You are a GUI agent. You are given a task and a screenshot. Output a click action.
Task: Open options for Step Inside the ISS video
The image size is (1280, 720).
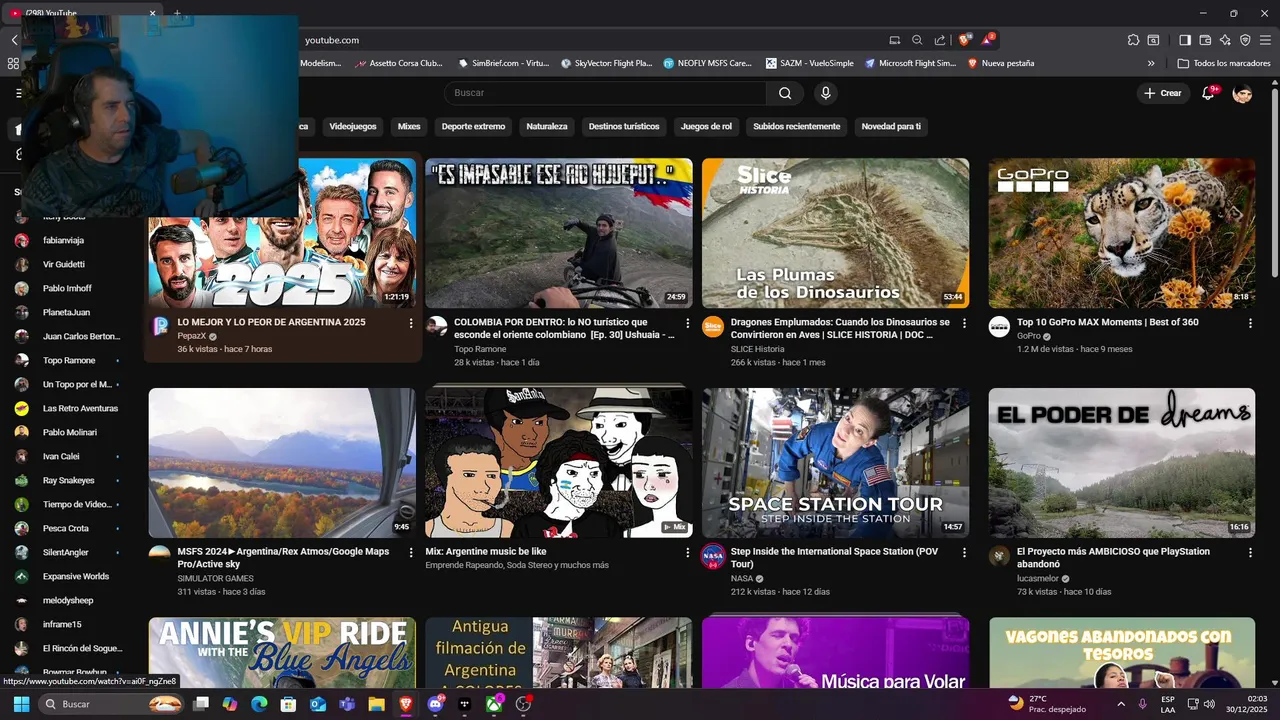(x=964, y=552)
